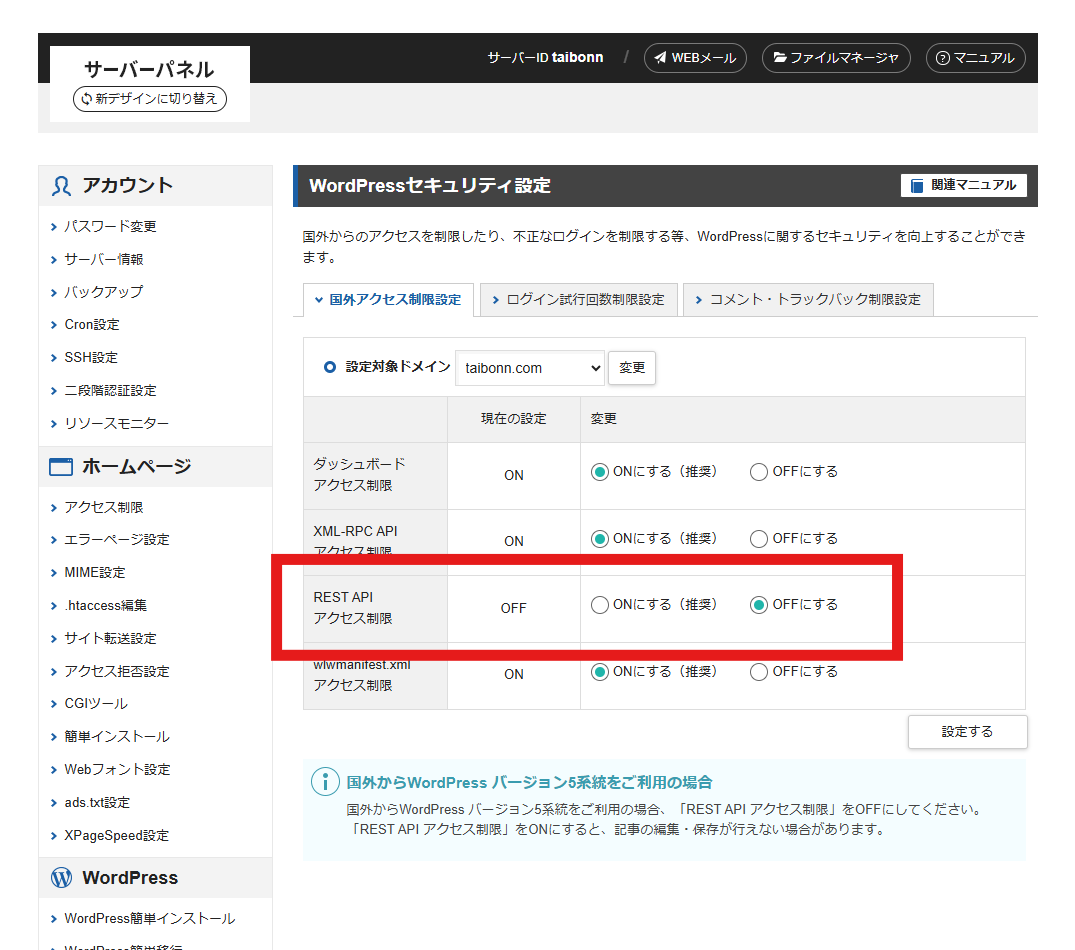Select OFFにする for ダッシュボード アクセス制限
Screen dimensions: 1075x950
click(759, 472)
